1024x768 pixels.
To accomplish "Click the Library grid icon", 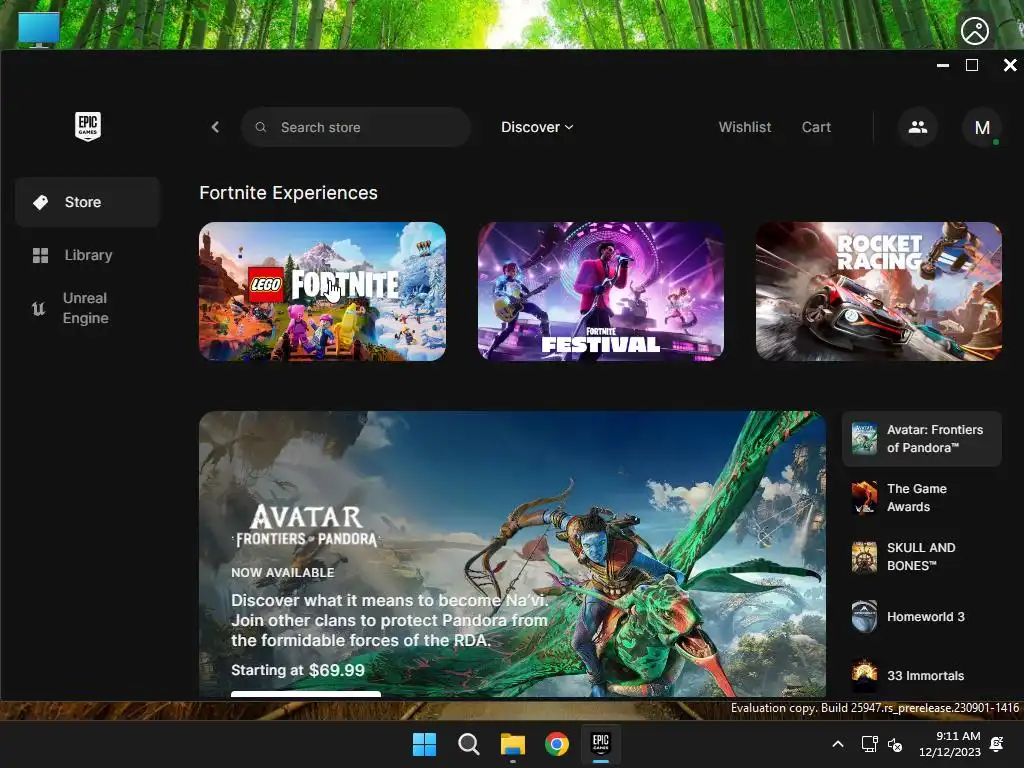I will coord(40,255).
